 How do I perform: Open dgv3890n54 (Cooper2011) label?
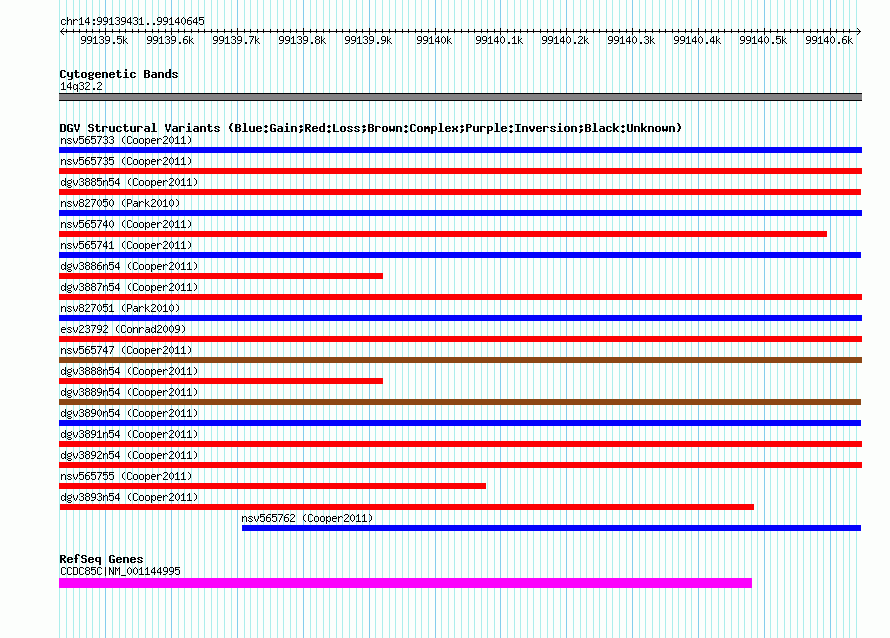(129, 413)
